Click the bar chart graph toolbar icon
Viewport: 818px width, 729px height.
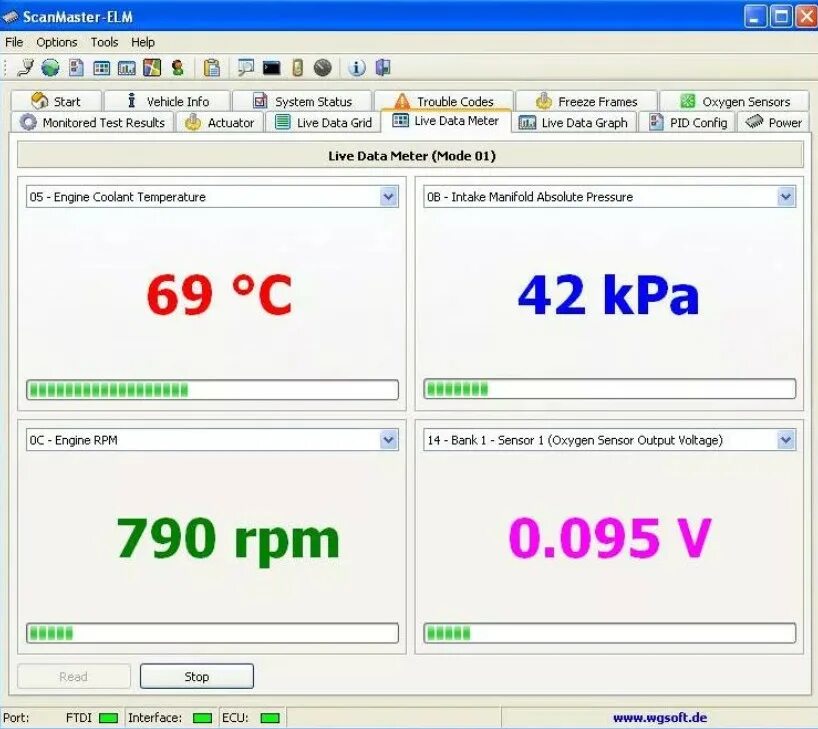pyautogui.click(x=126, y=68)
